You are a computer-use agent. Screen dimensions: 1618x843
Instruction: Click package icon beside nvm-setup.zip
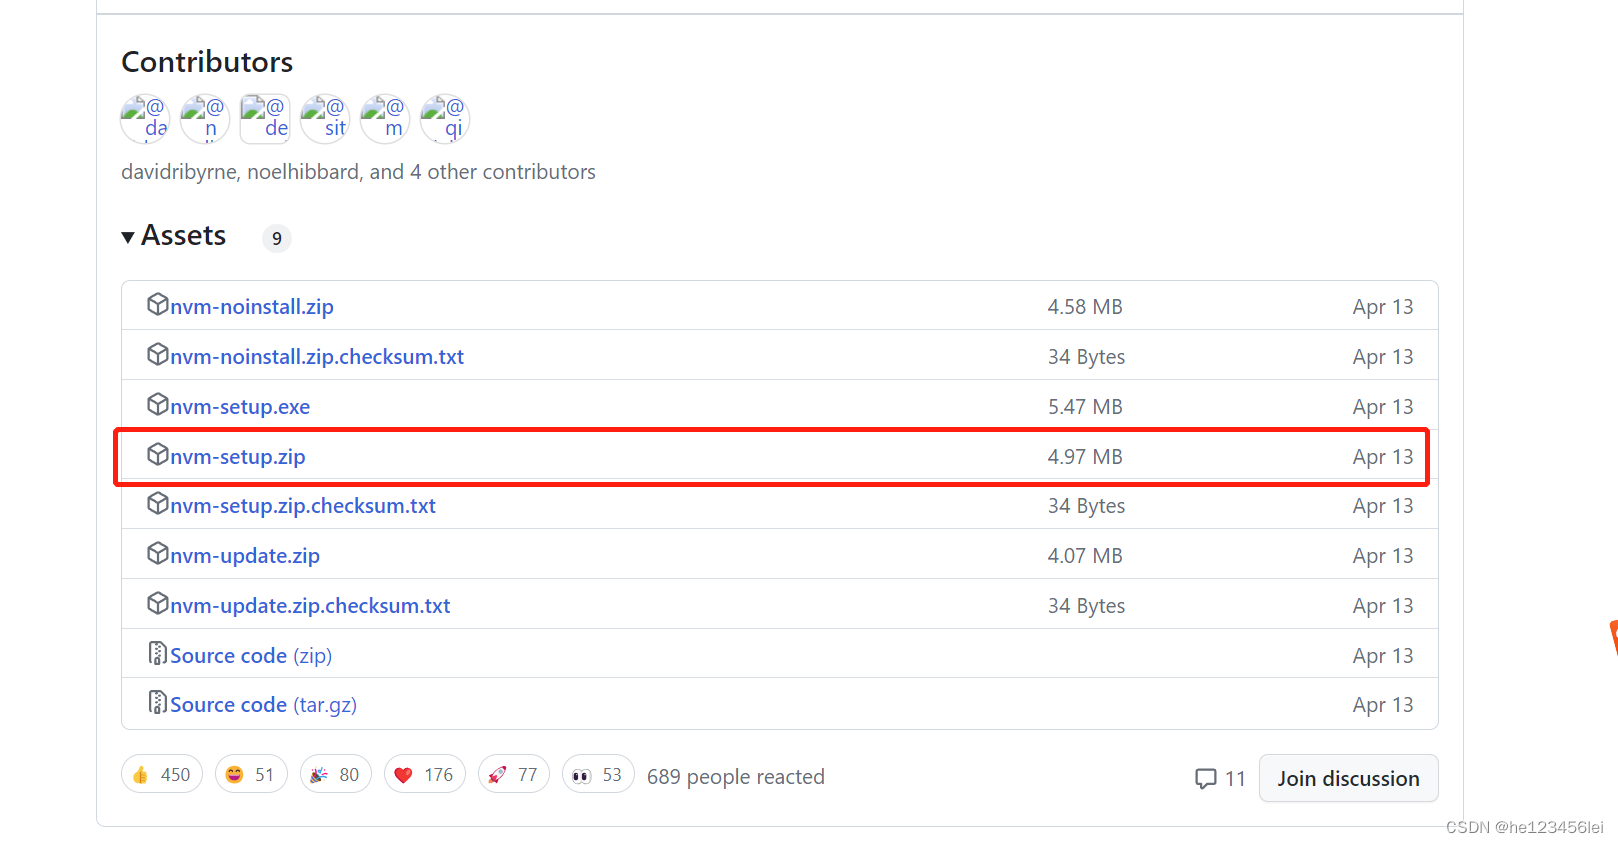[157, 454]
